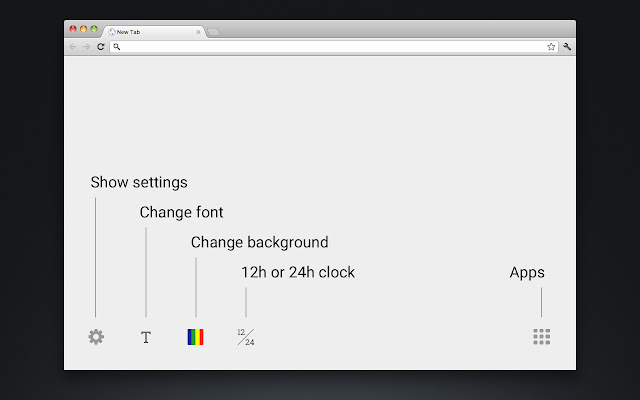The height and width of the screenshot is (400, 640).
Task: Reload the page
Action: tap(101, 47)
